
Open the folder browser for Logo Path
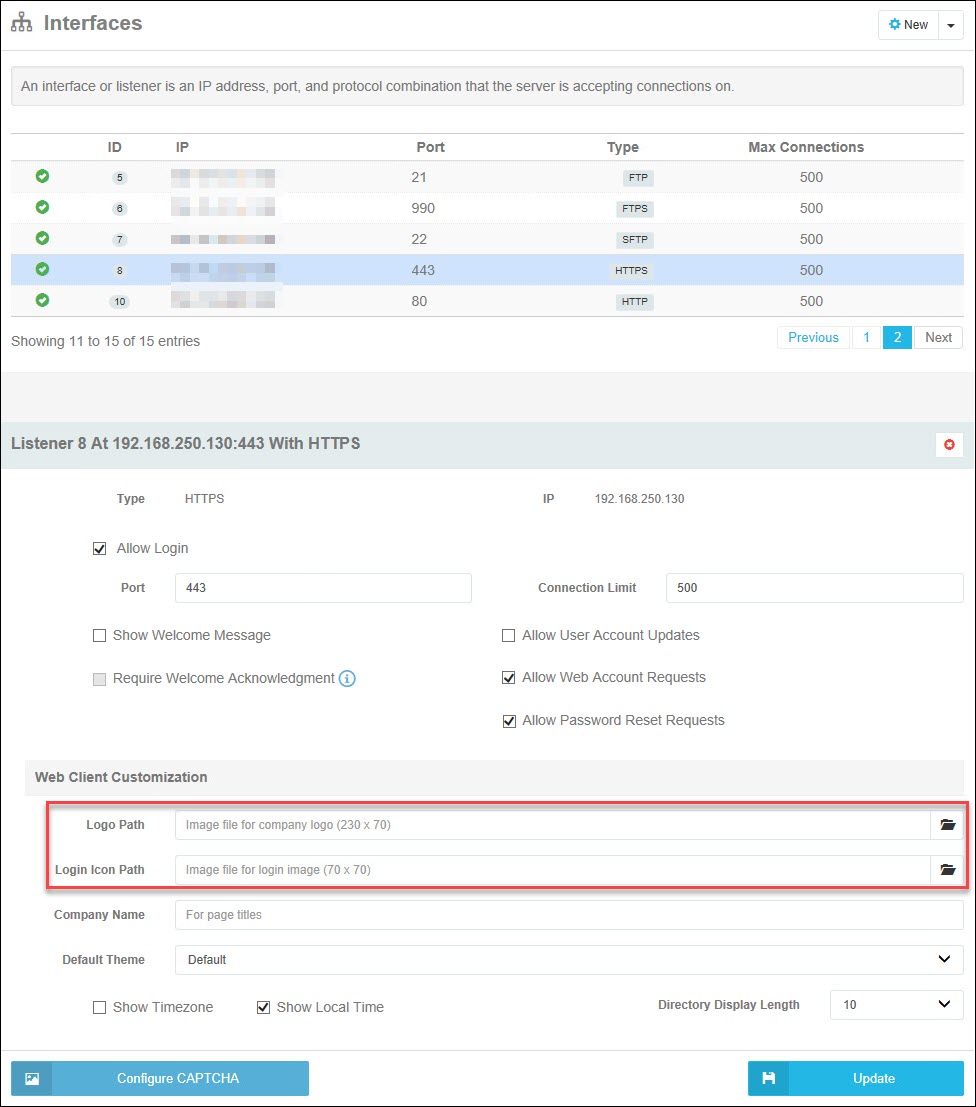coord(947,825)
